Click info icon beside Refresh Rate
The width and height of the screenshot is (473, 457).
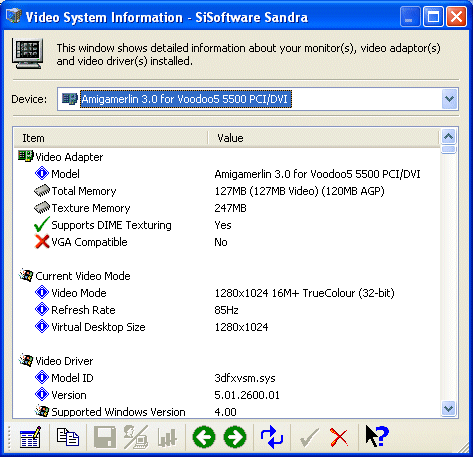(42, 310)
